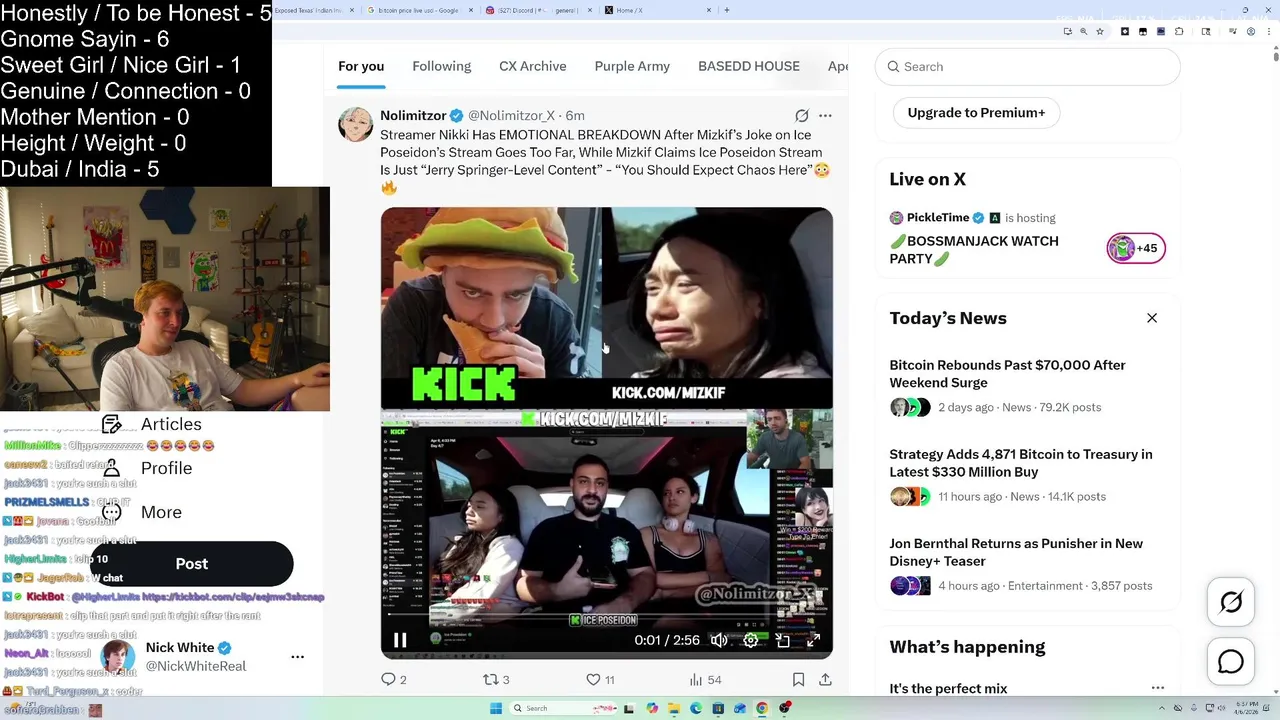Bookmark Nolimitzor's post
1280x720 pixels.
point(798,679)
